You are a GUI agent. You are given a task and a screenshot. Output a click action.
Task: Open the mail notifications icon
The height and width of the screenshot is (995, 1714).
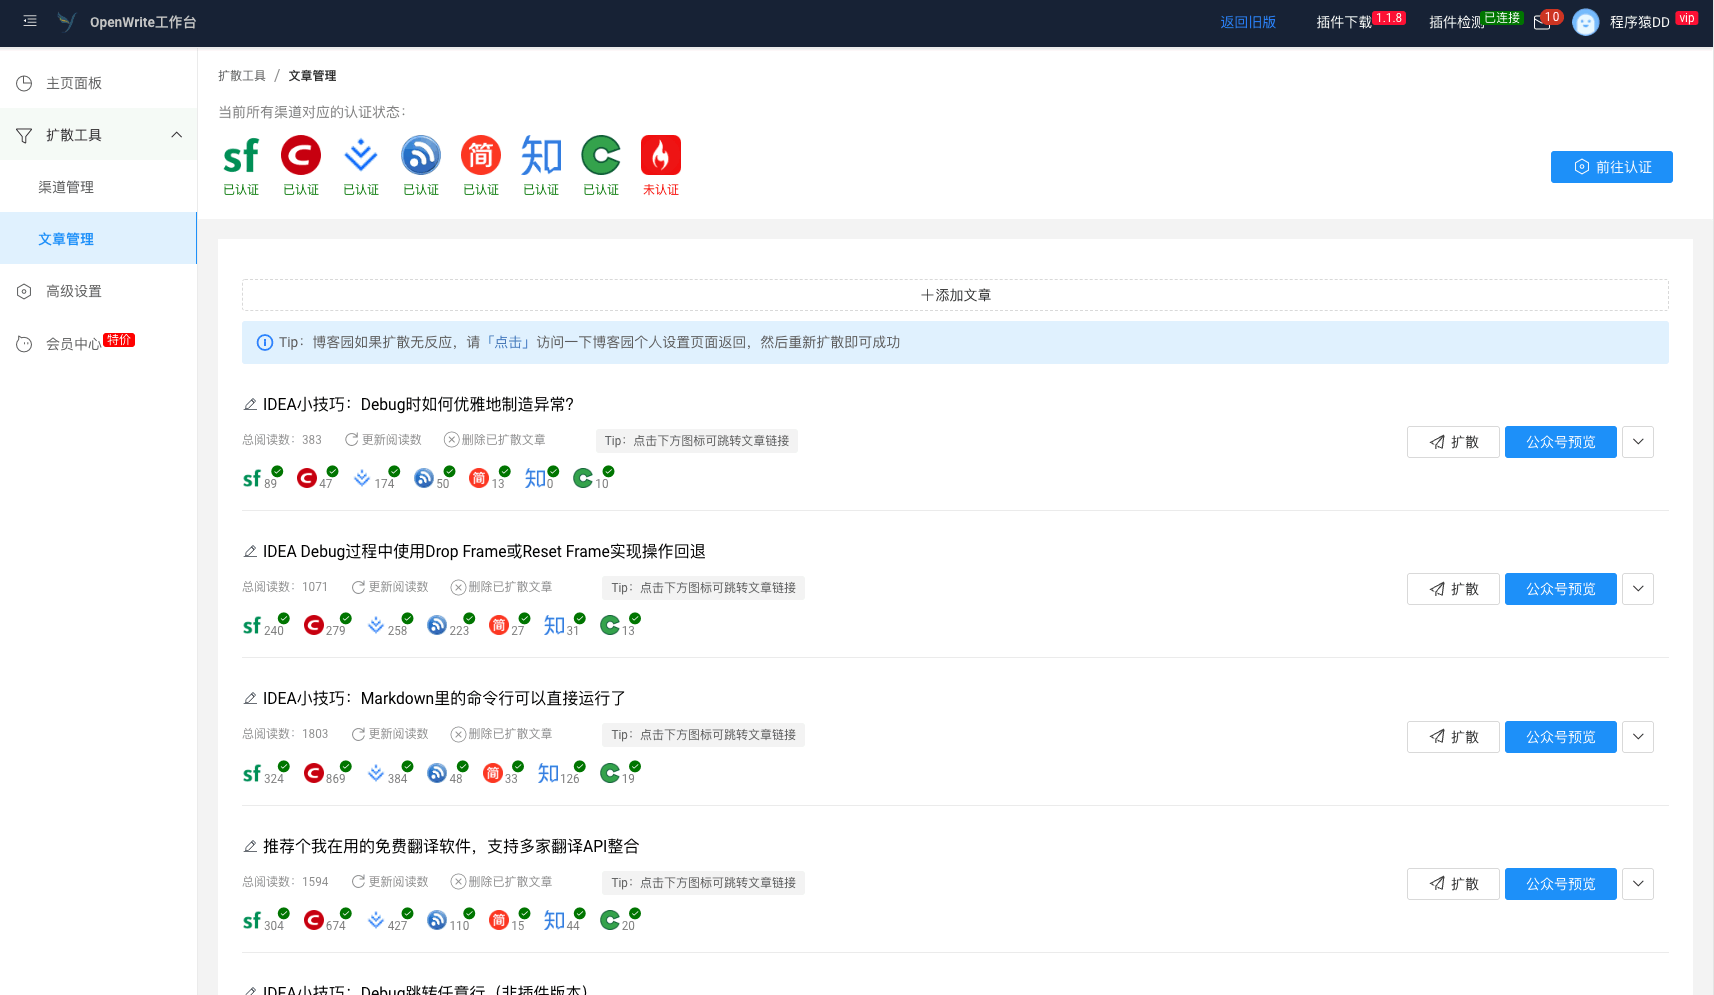pos(1542,23)
